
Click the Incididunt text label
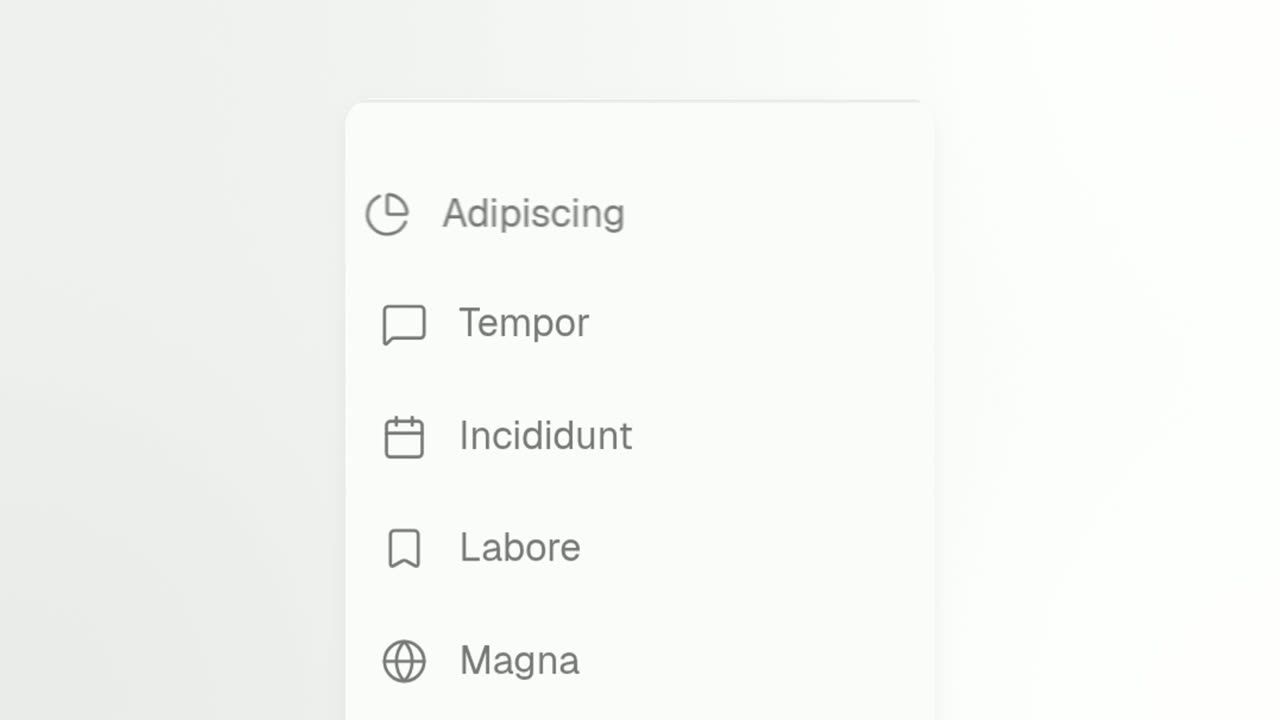coord(546,436)
